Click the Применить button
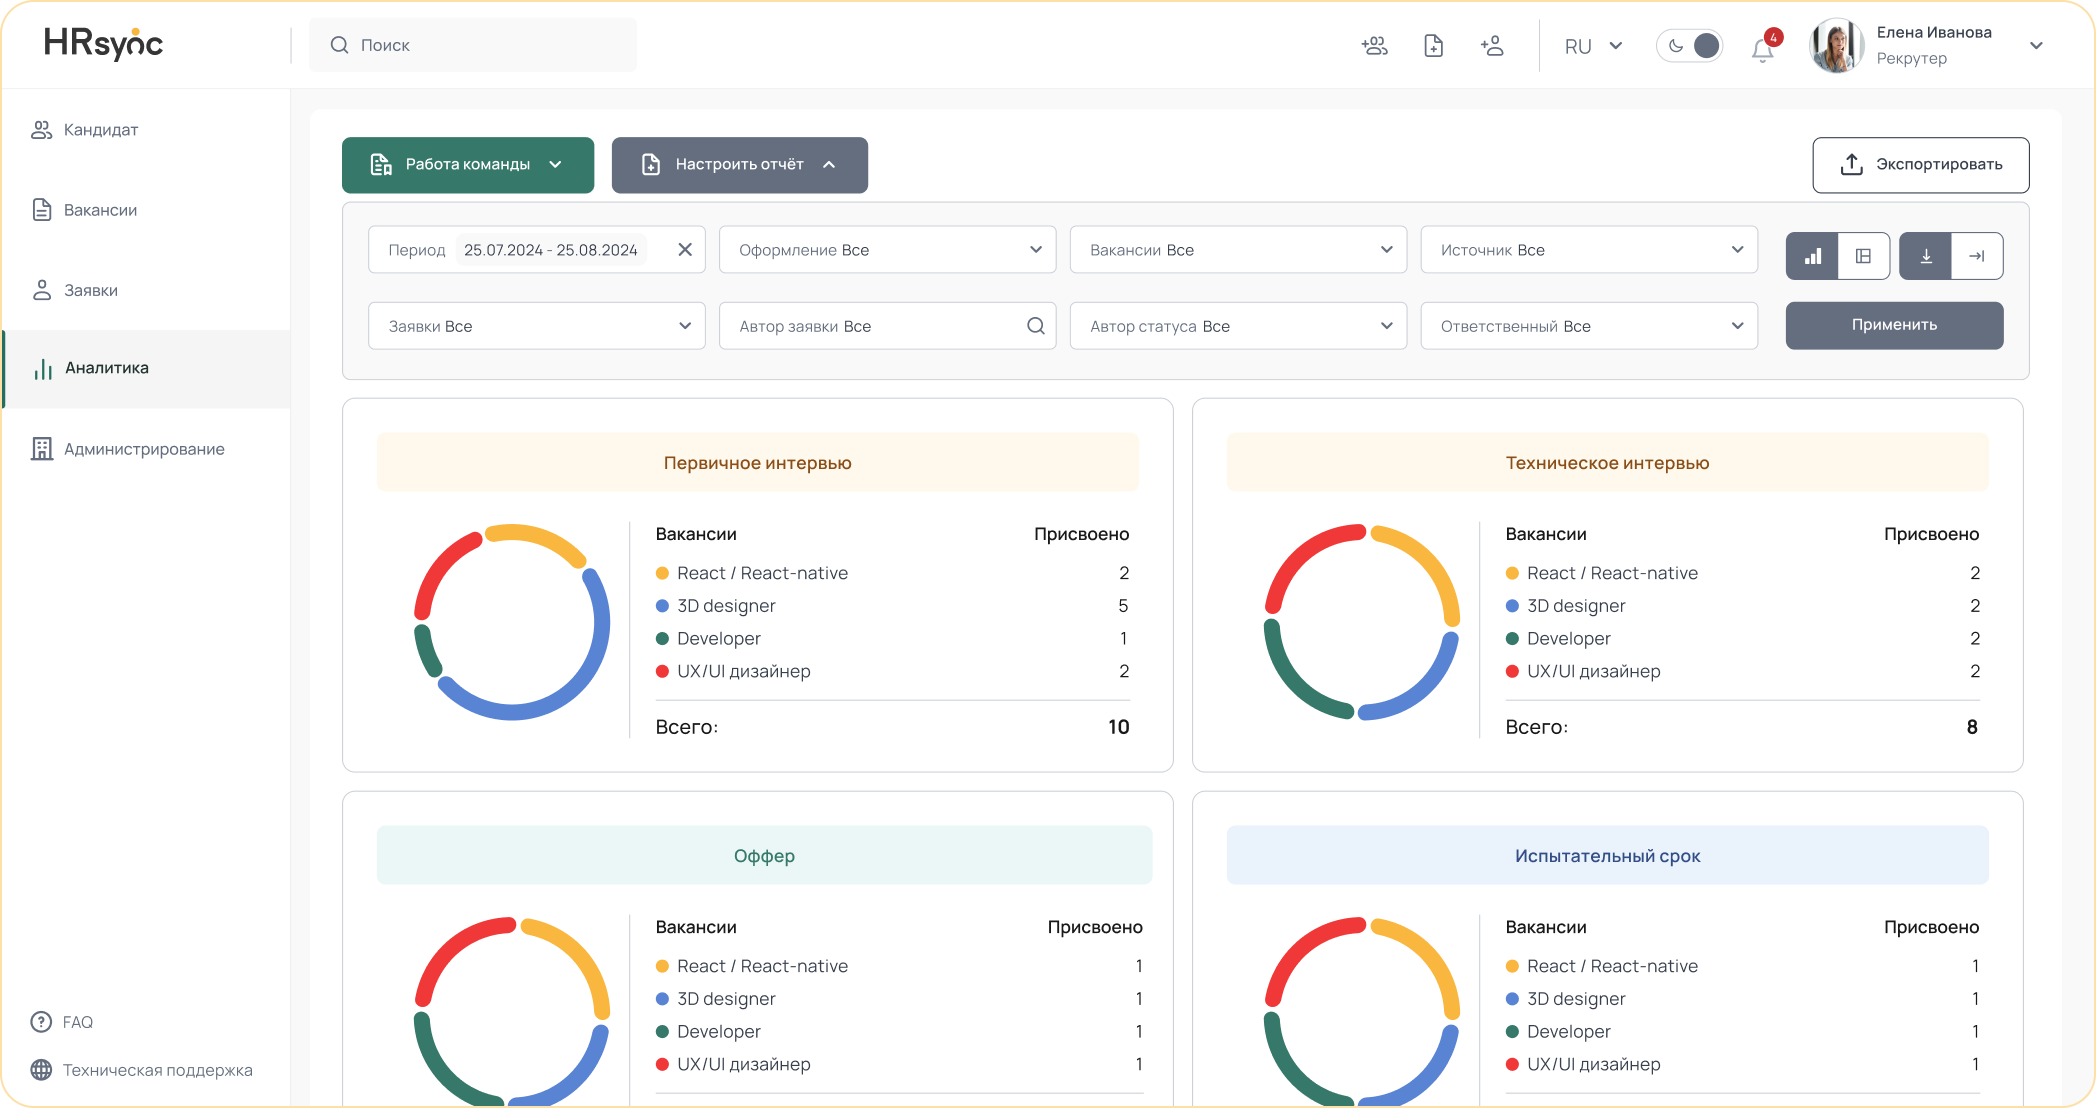This screenshot has height=1108, width=2096. pyautogui.click(x=1894, y=325)
